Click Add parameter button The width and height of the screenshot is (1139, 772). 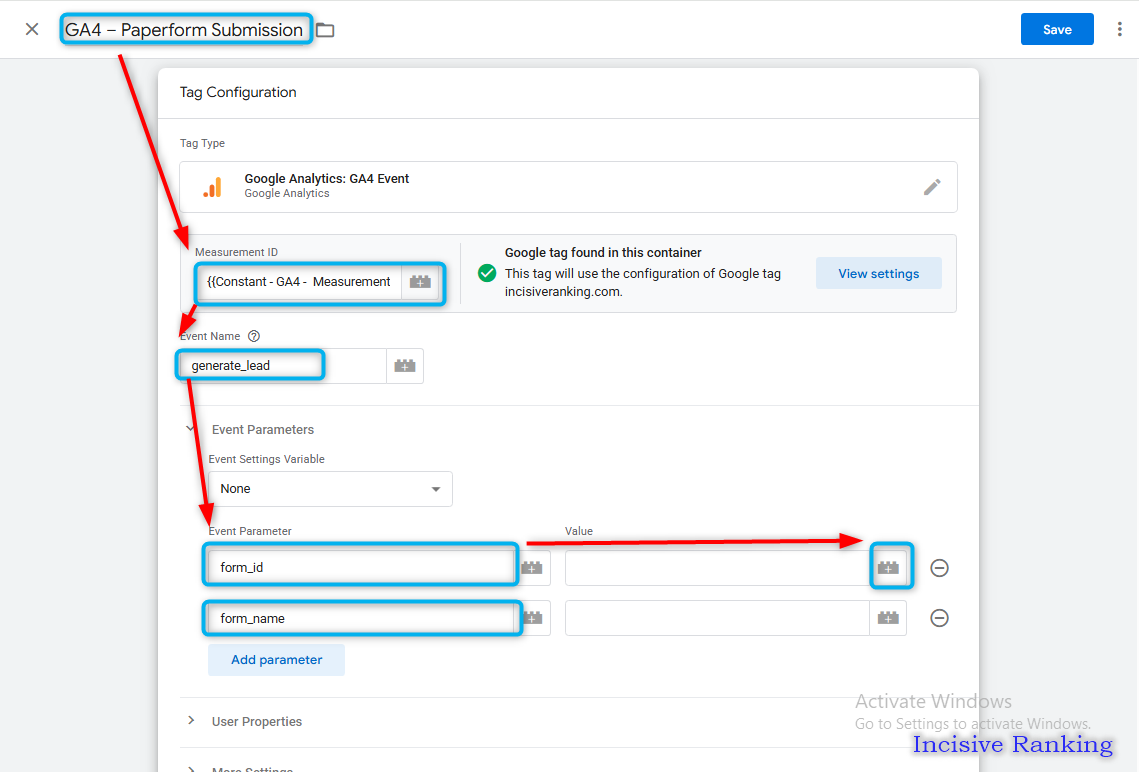276,659
